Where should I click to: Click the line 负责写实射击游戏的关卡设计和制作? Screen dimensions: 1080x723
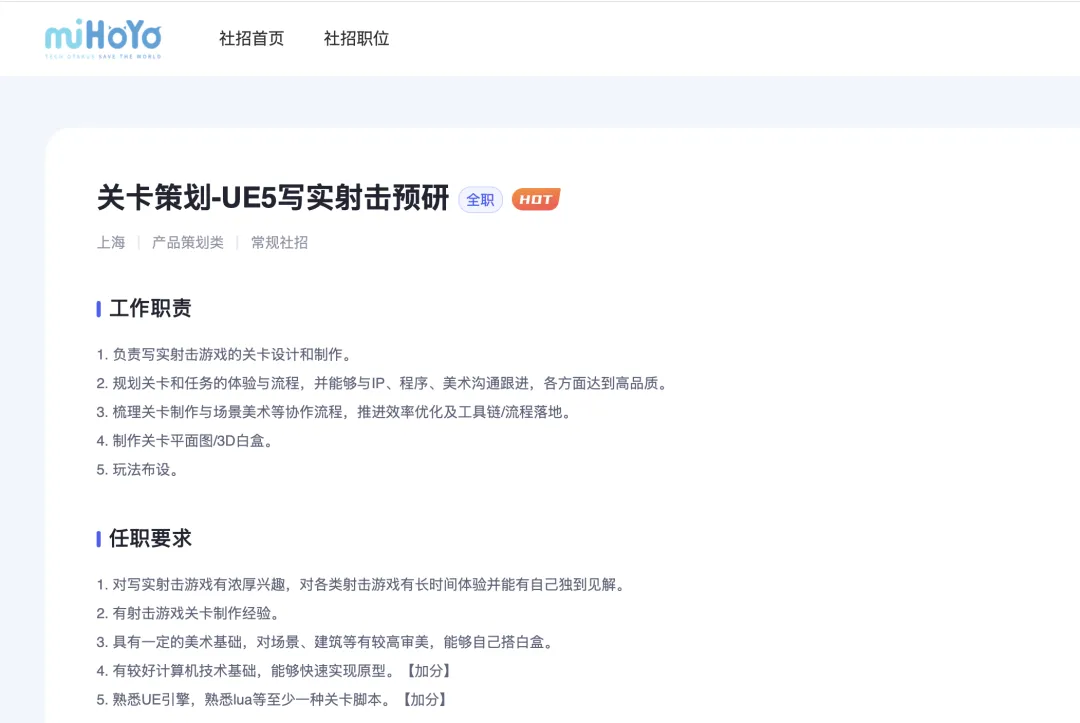225,355
